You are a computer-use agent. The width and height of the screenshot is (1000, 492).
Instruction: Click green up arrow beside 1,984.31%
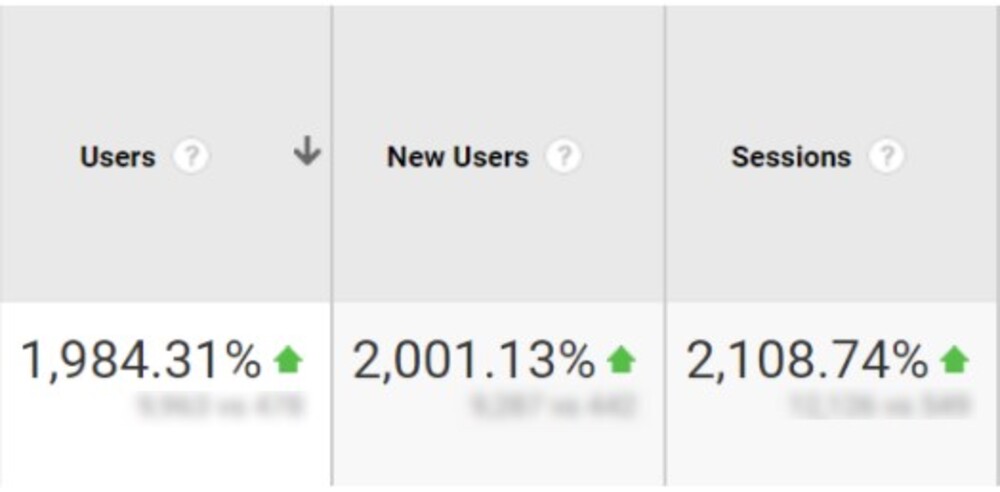(x=288, y=361)
